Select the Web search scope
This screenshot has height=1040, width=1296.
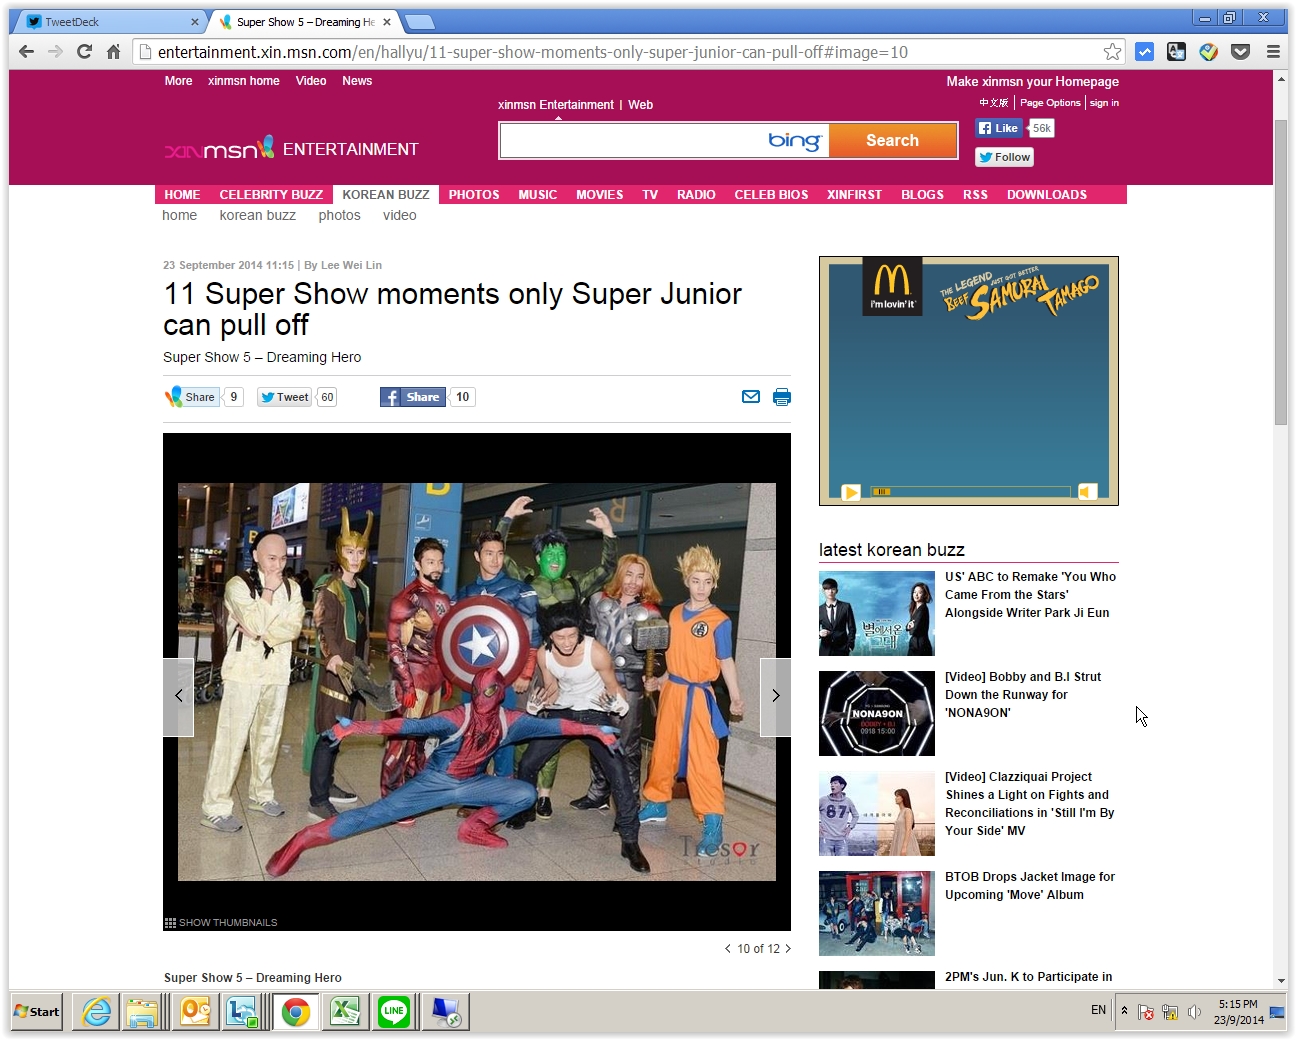click(x=640, y=105)
